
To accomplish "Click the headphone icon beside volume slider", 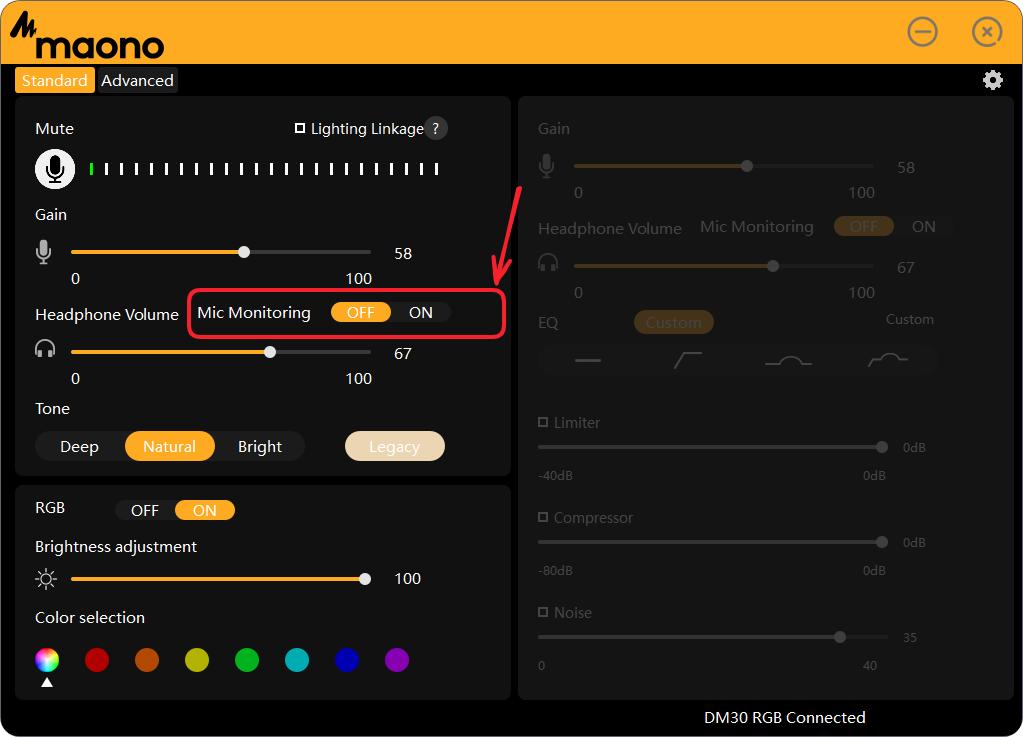I will tap(44, 349).
